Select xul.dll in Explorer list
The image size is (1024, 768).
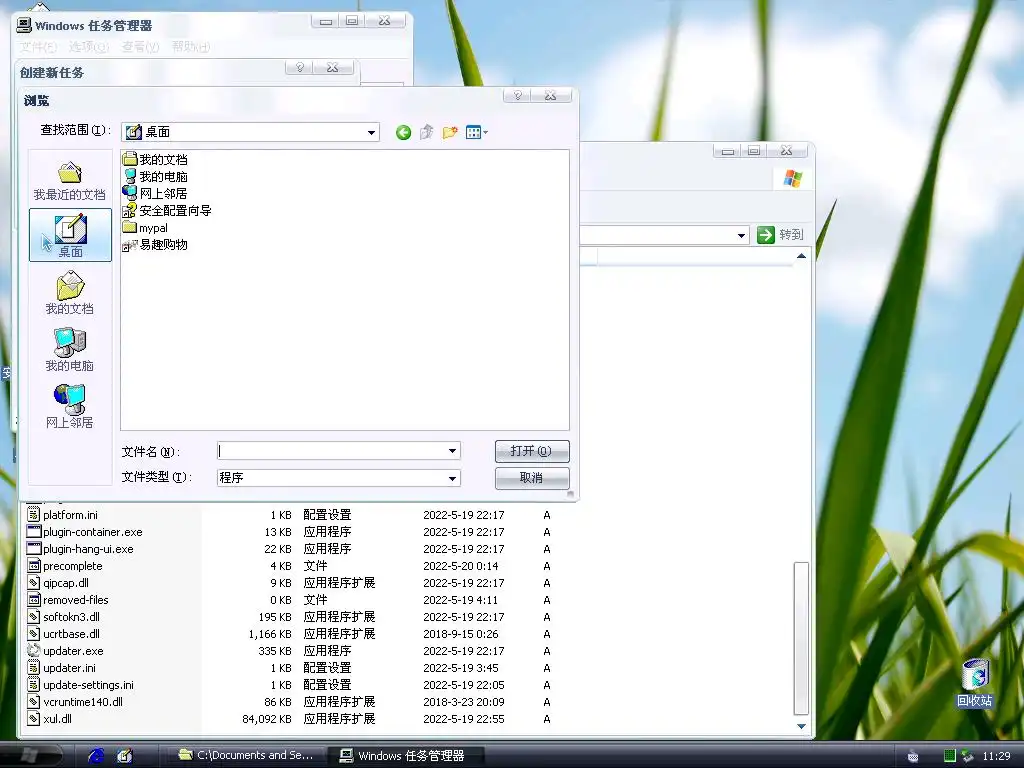coord(50,718)
